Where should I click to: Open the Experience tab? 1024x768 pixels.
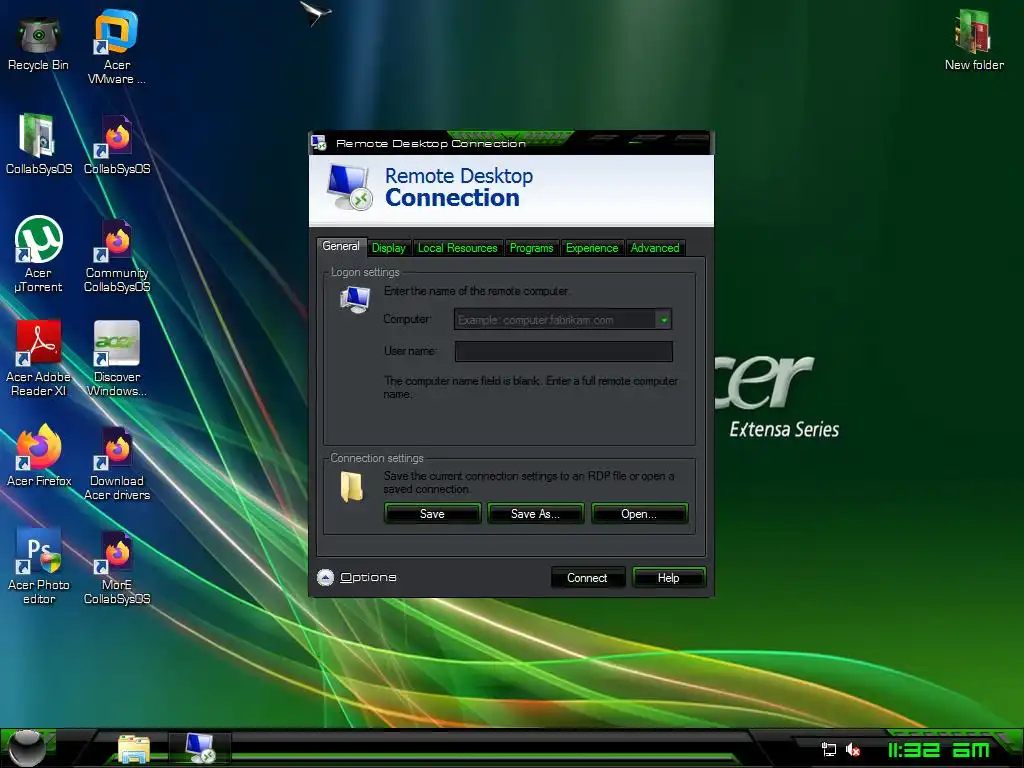(592, 248)
